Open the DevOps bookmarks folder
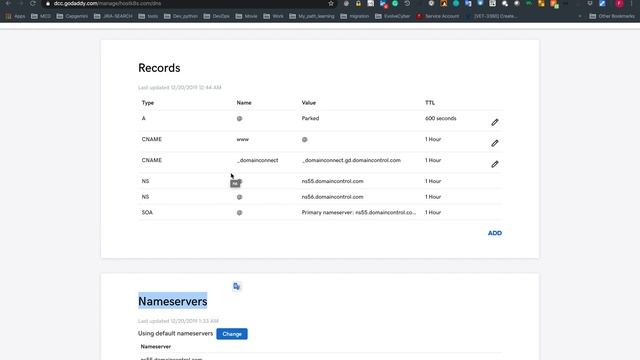This screenshot has height=360, width=640. click(216, 16)
